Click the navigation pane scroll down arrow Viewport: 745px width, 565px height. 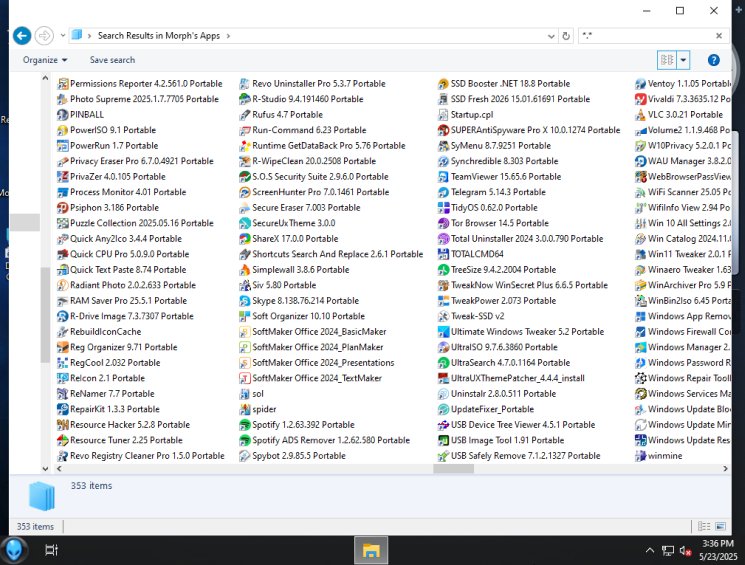tap(45, 469)
